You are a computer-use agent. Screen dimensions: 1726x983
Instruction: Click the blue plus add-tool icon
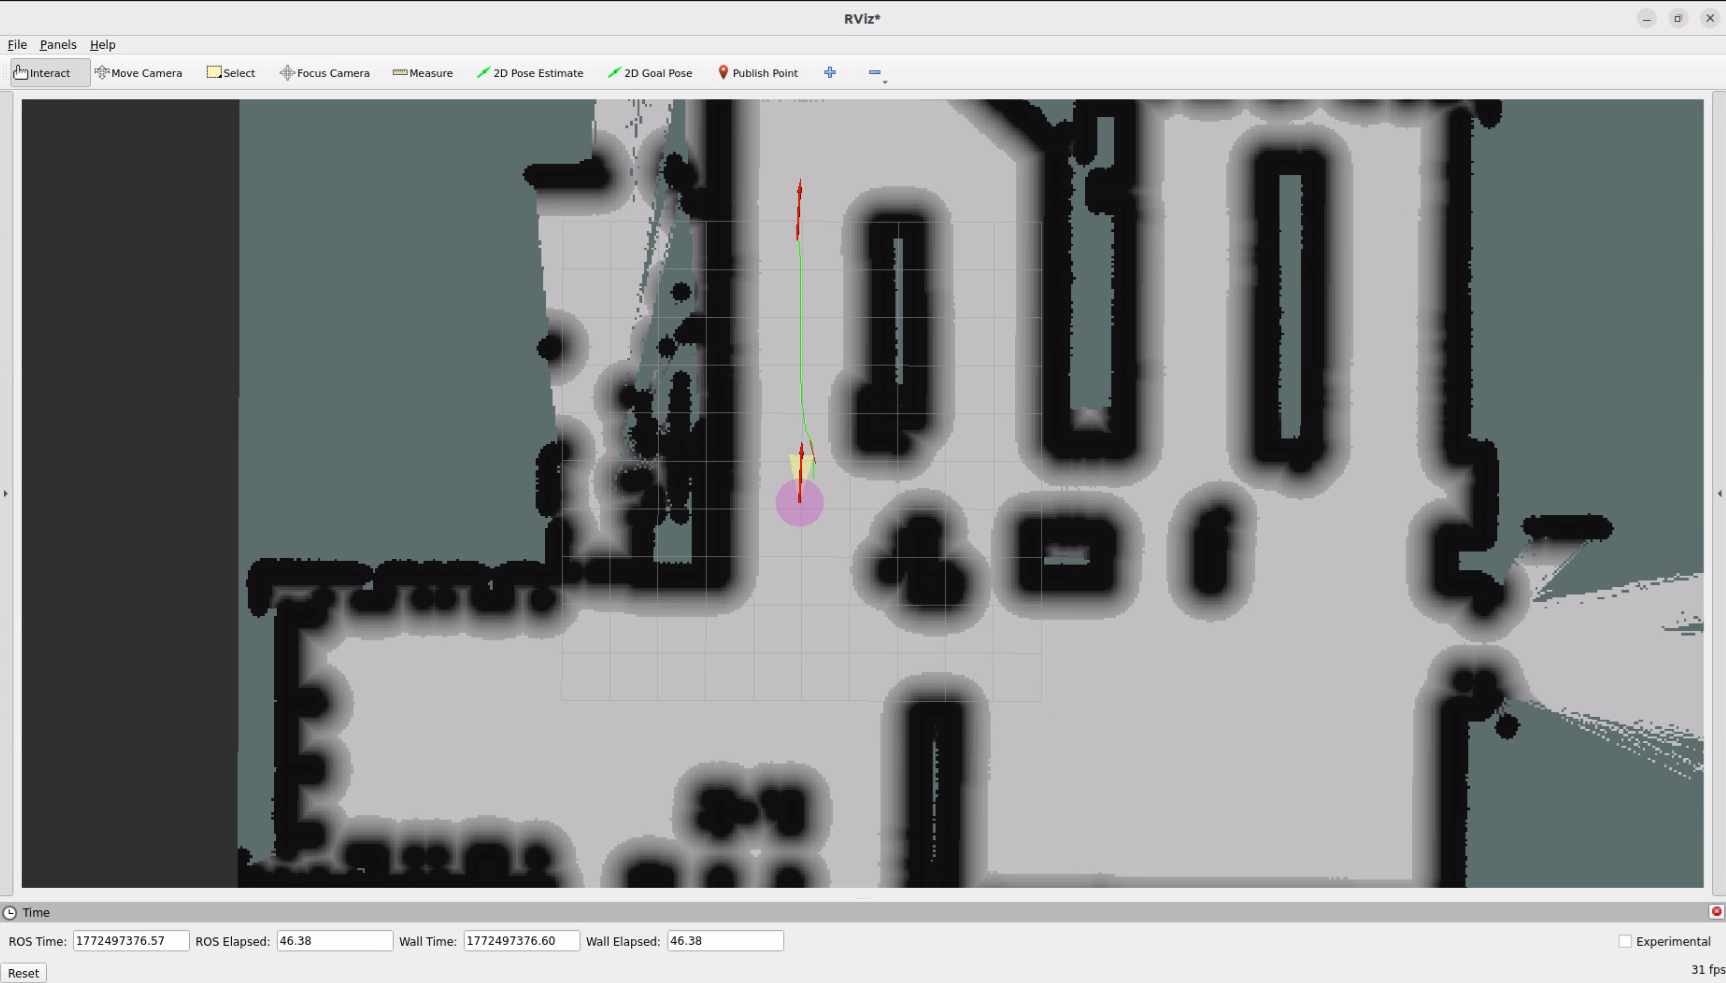point(830,73)
